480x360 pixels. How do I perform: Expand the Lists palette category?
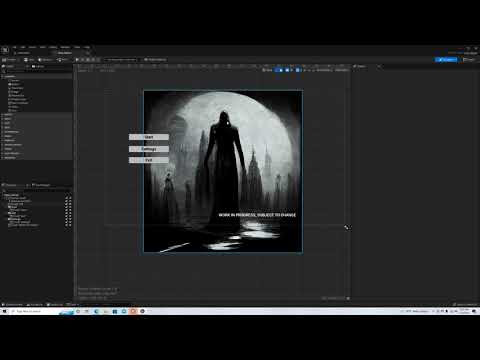pyautogui.click(x=2, y=123)
